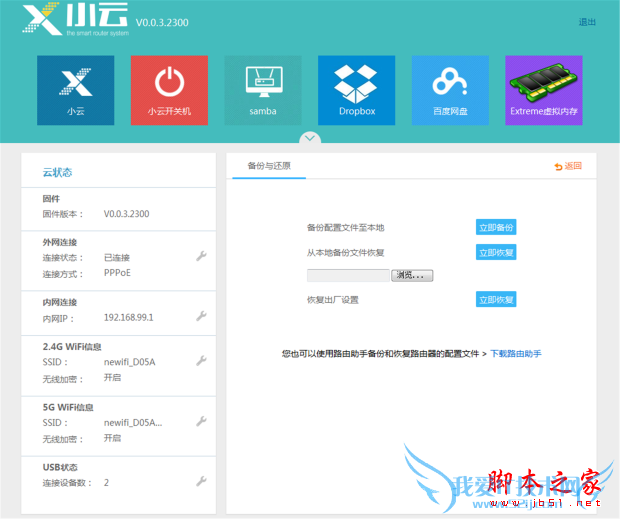Open the 下载路由助手 link
This screenshot has width=620, height=519.
pos(516,353)
